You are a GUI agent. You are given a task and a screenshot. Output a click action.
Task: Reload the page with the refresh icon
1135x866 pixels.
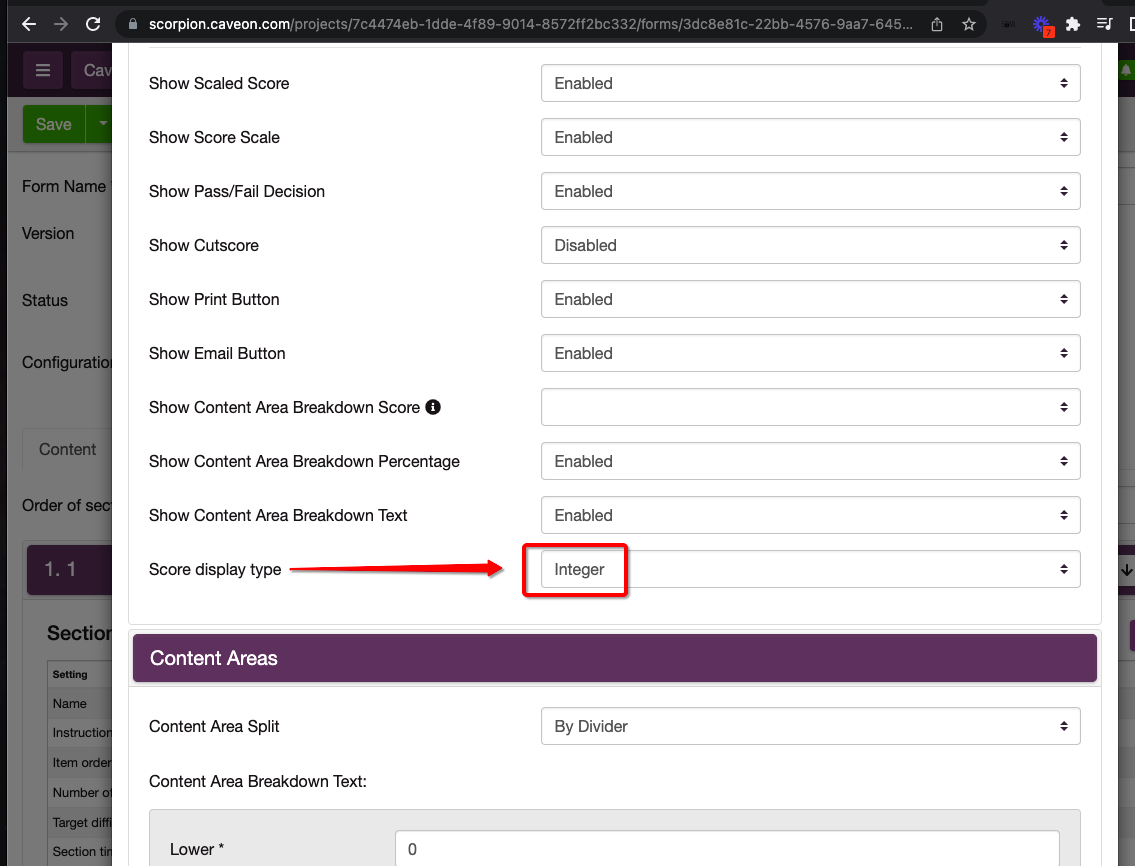click(x=93, y=25)
